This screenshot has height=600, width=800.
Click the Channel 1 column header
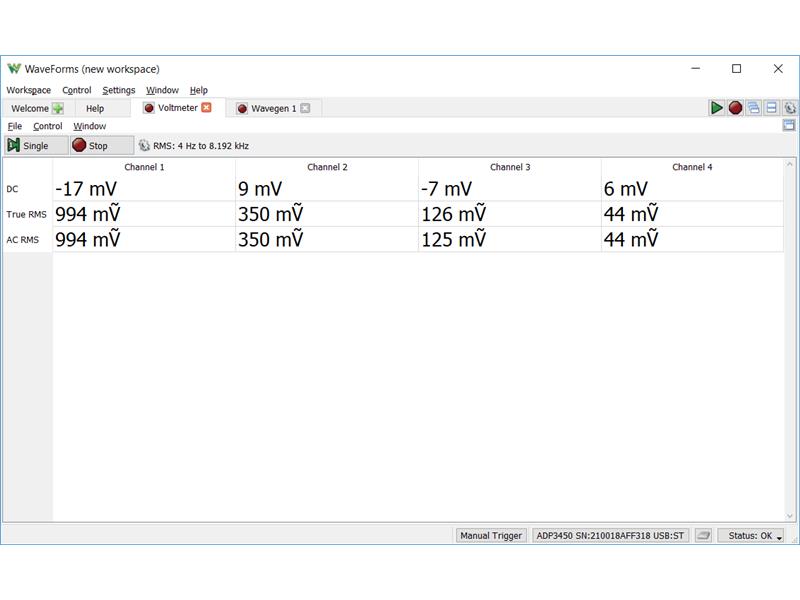tap(144, 167)
